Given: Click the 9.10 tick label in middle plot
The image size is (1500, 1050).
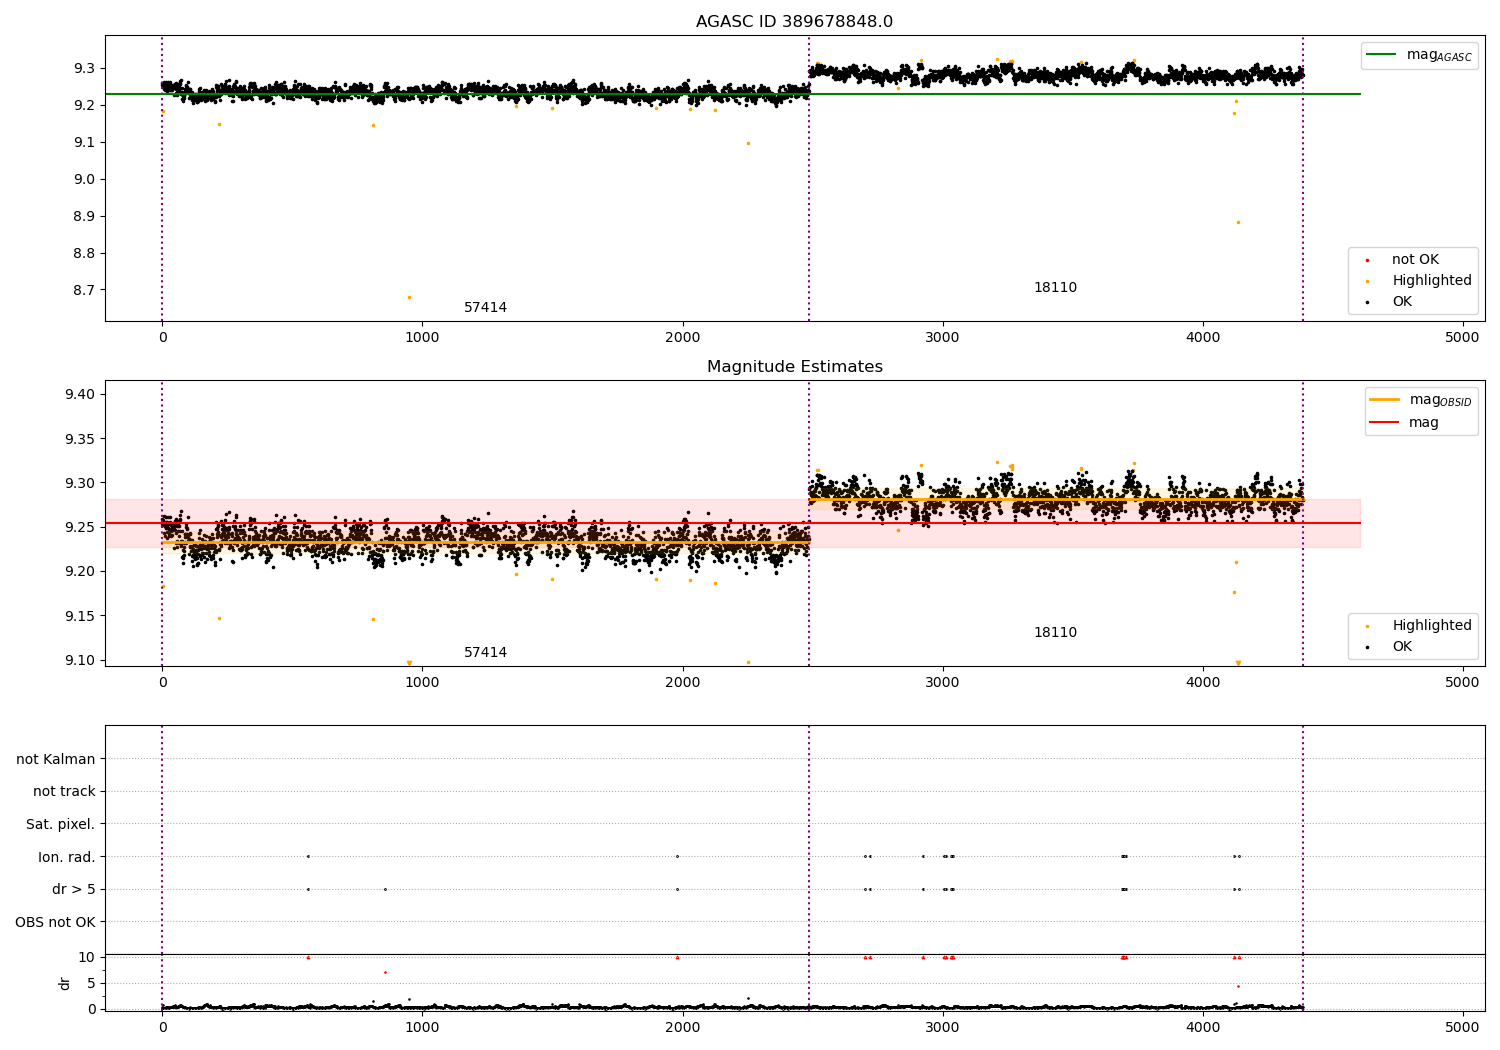Looking at the screenshot, I should pyautogui.click(x=79, y=660).
